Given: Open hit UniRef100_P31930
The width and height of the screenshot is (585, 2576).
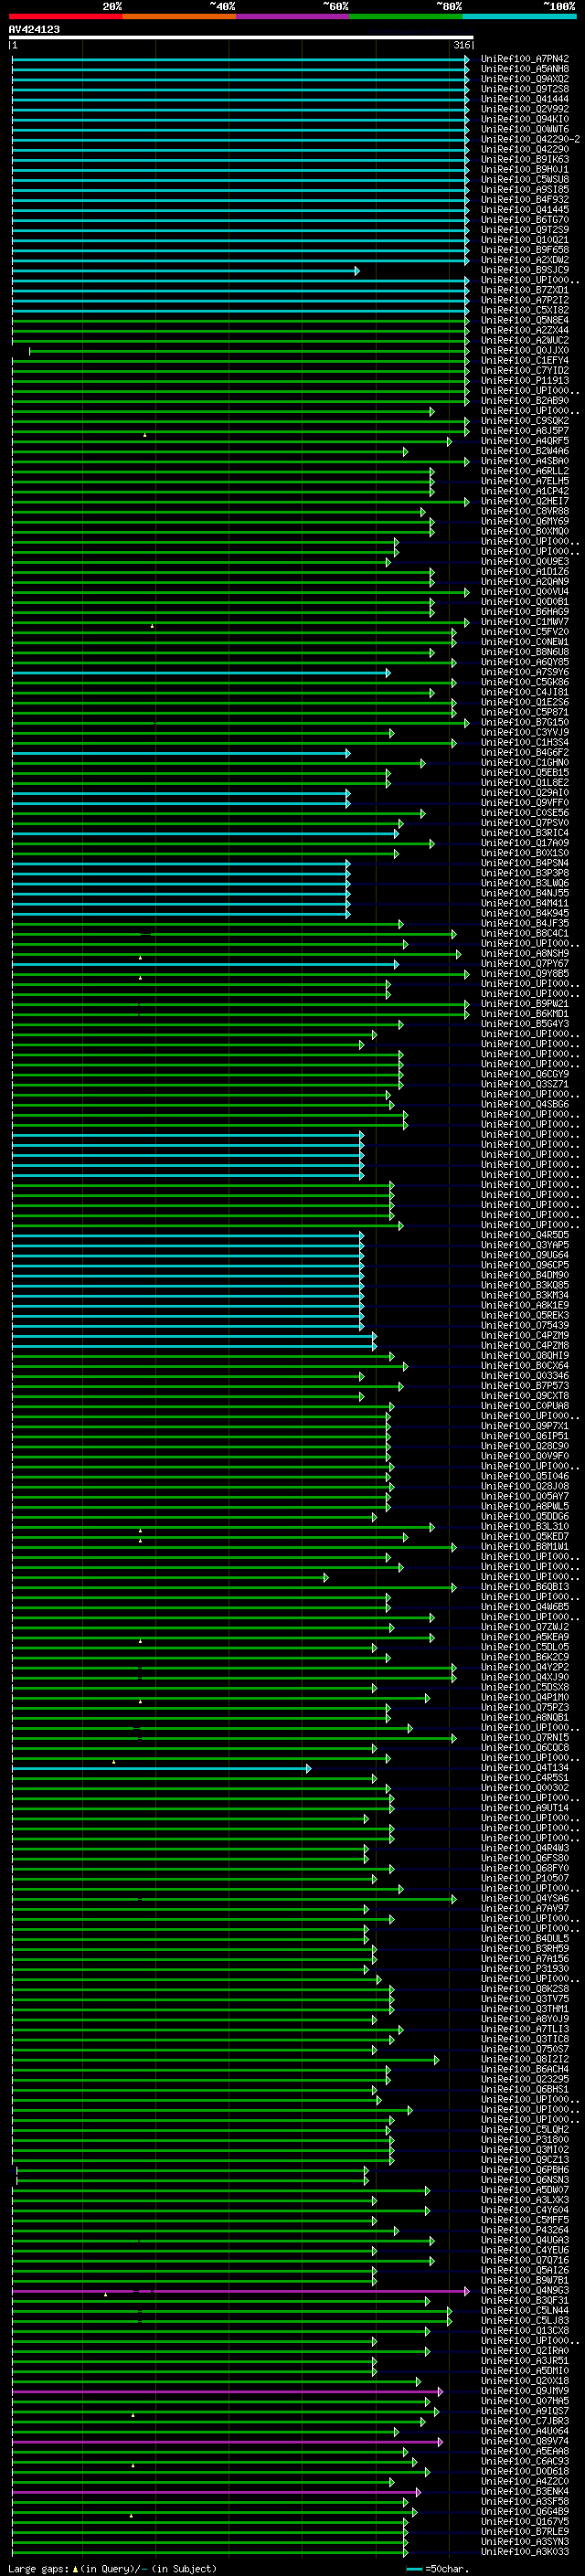Looking at the screenshot, I should [524, 1968].
